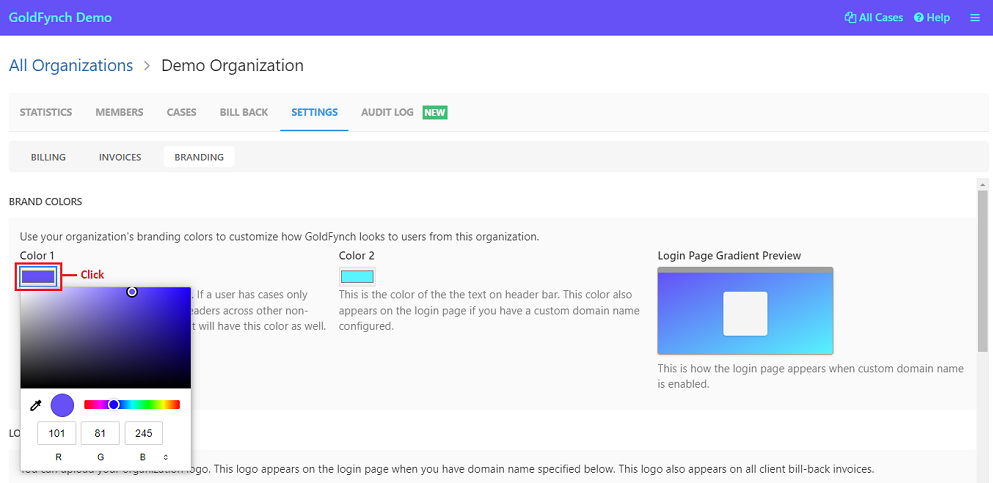The width and height of the screenshot is (993, 483).
Task: Click the eyedropper tool in color picker
Action: tap(36, 405)
